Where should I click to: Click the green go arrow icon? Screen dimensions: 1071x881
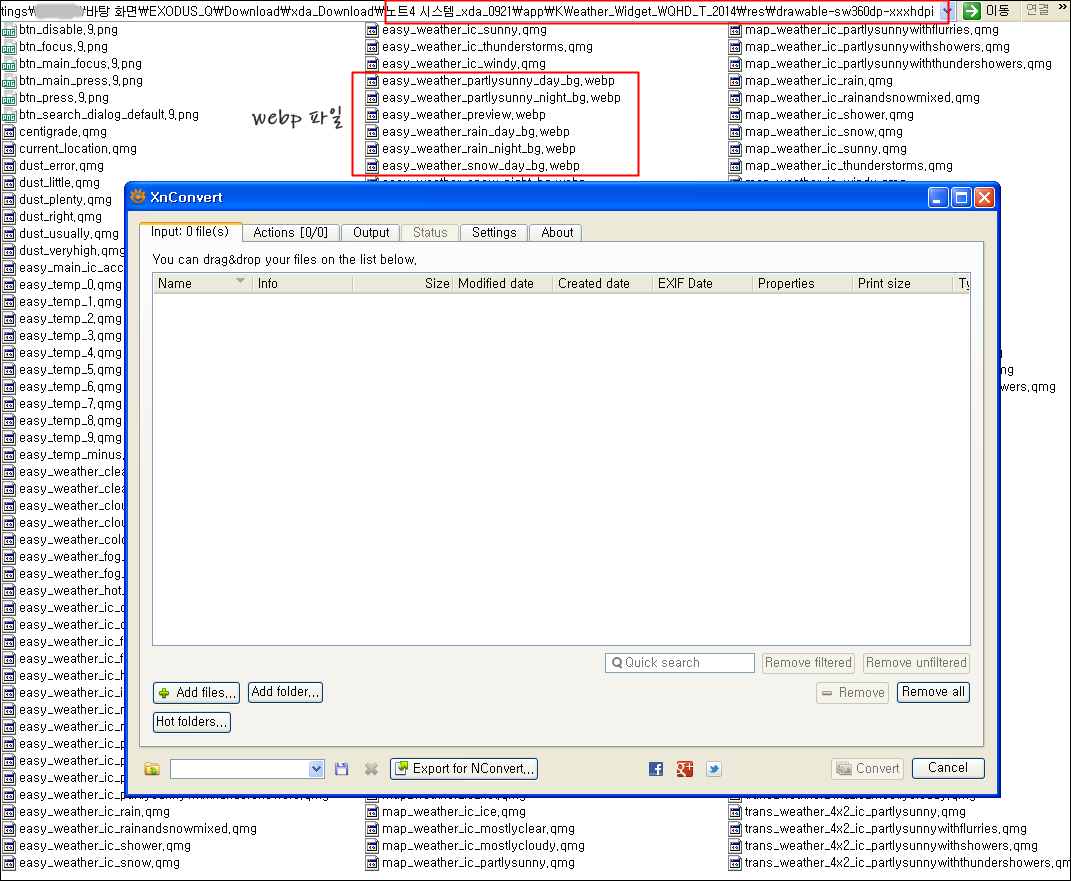(x=971, y=10)
